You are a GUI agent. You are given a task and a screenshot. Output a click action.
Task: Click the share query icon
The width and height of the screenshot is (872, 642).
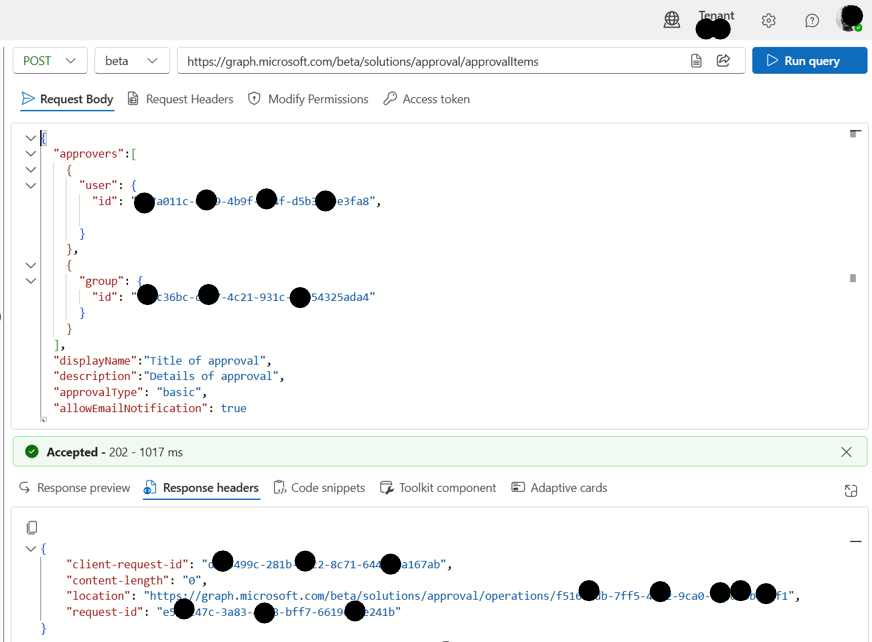click(x=724, y=61)
